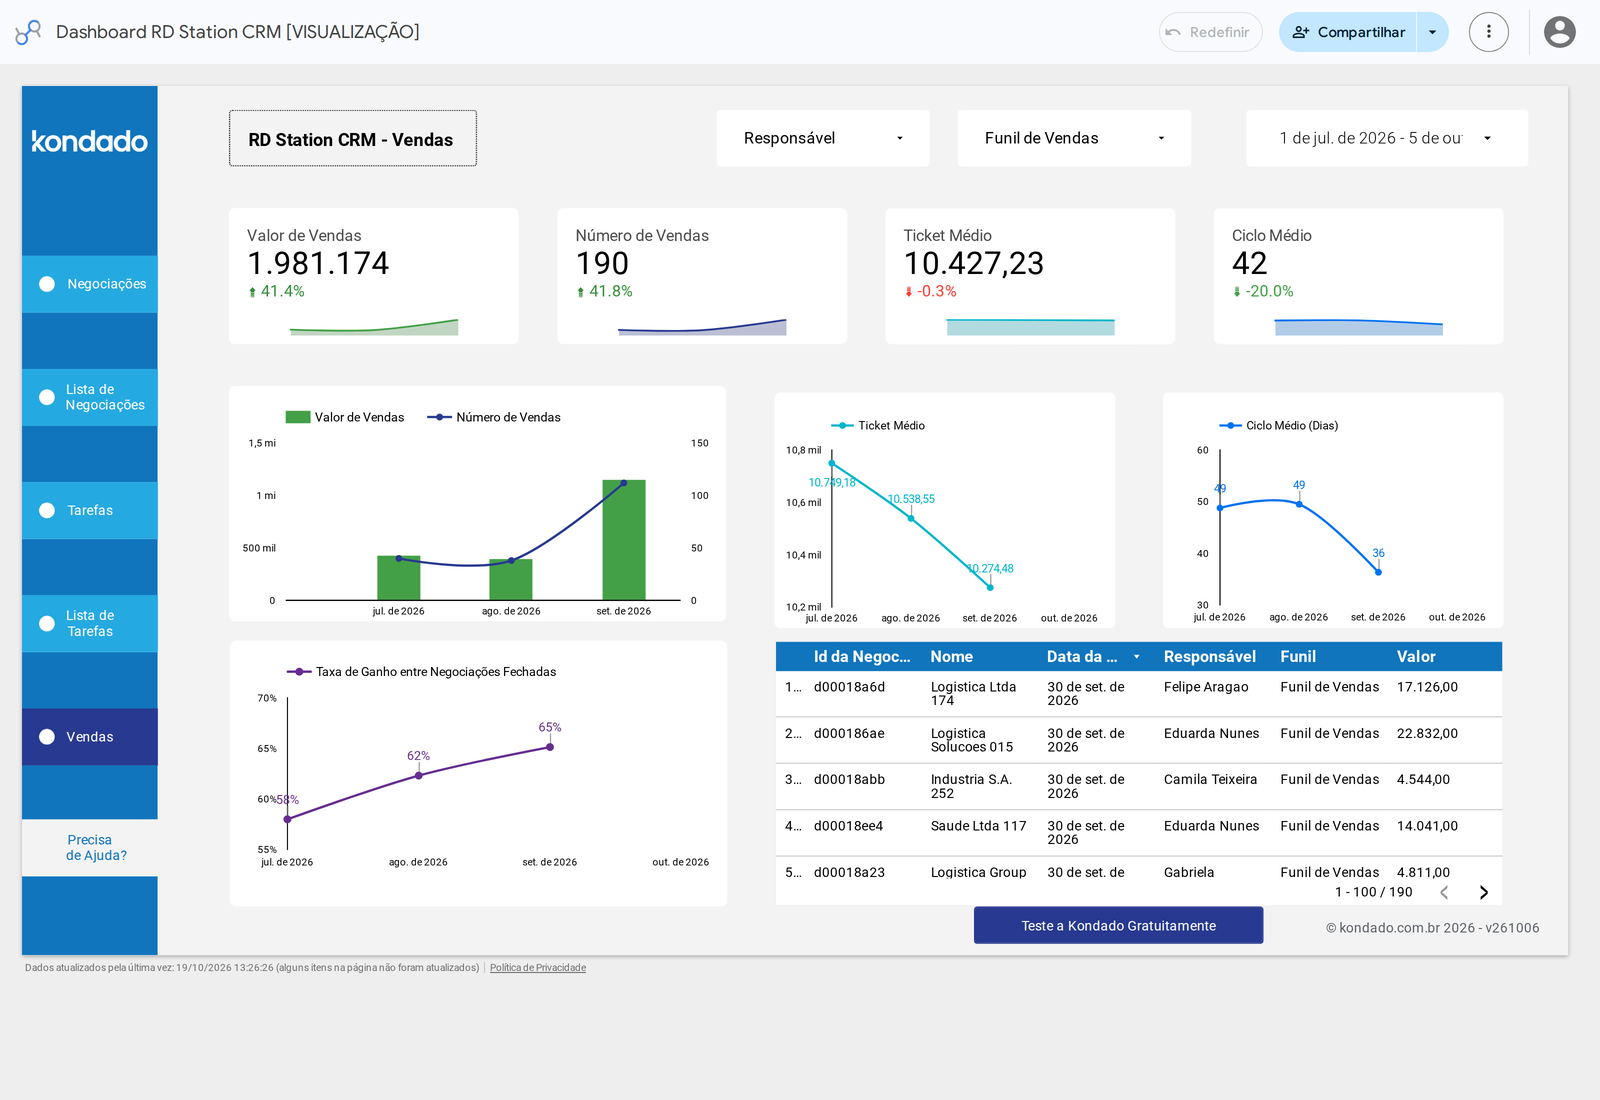Click the Ticket Médio legend marker
The width and height of the screenshot is (1600, 1100).
click(x=842, y=426)
